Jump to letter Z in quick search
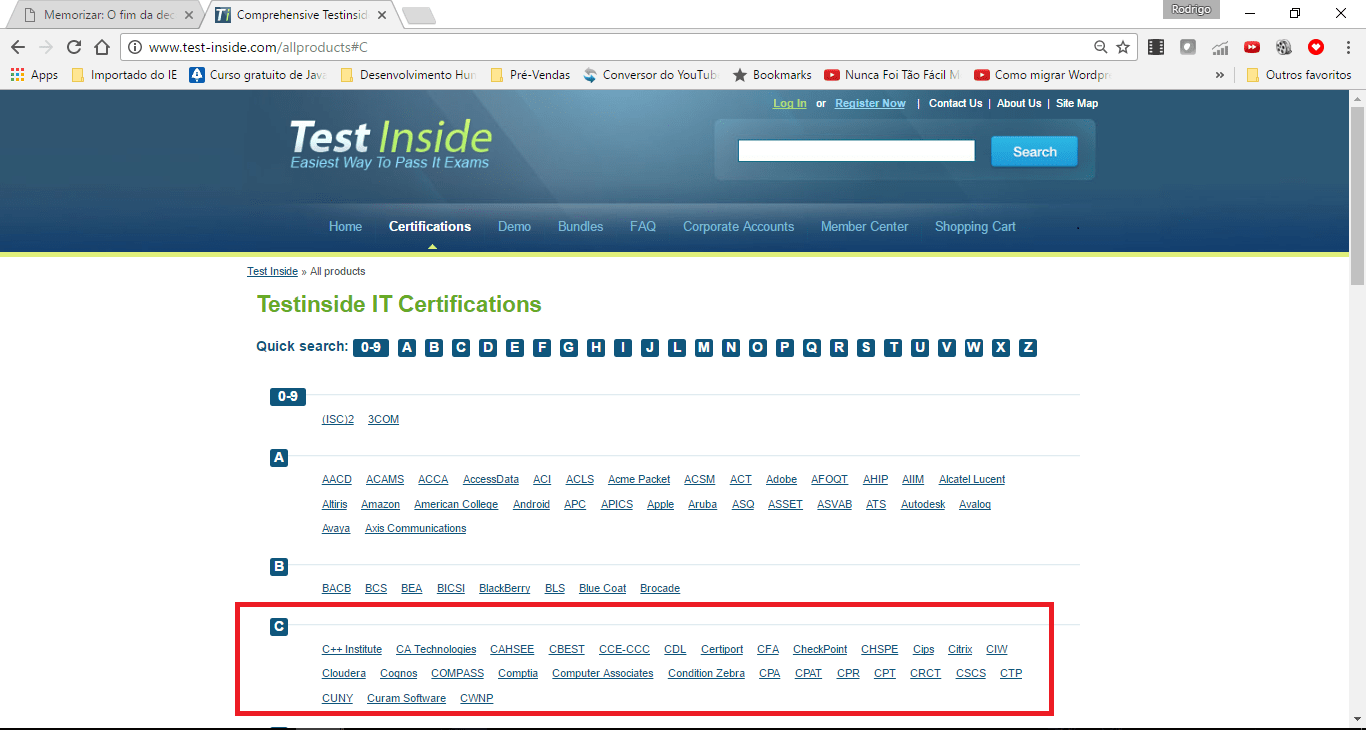 click(1028, 347)
